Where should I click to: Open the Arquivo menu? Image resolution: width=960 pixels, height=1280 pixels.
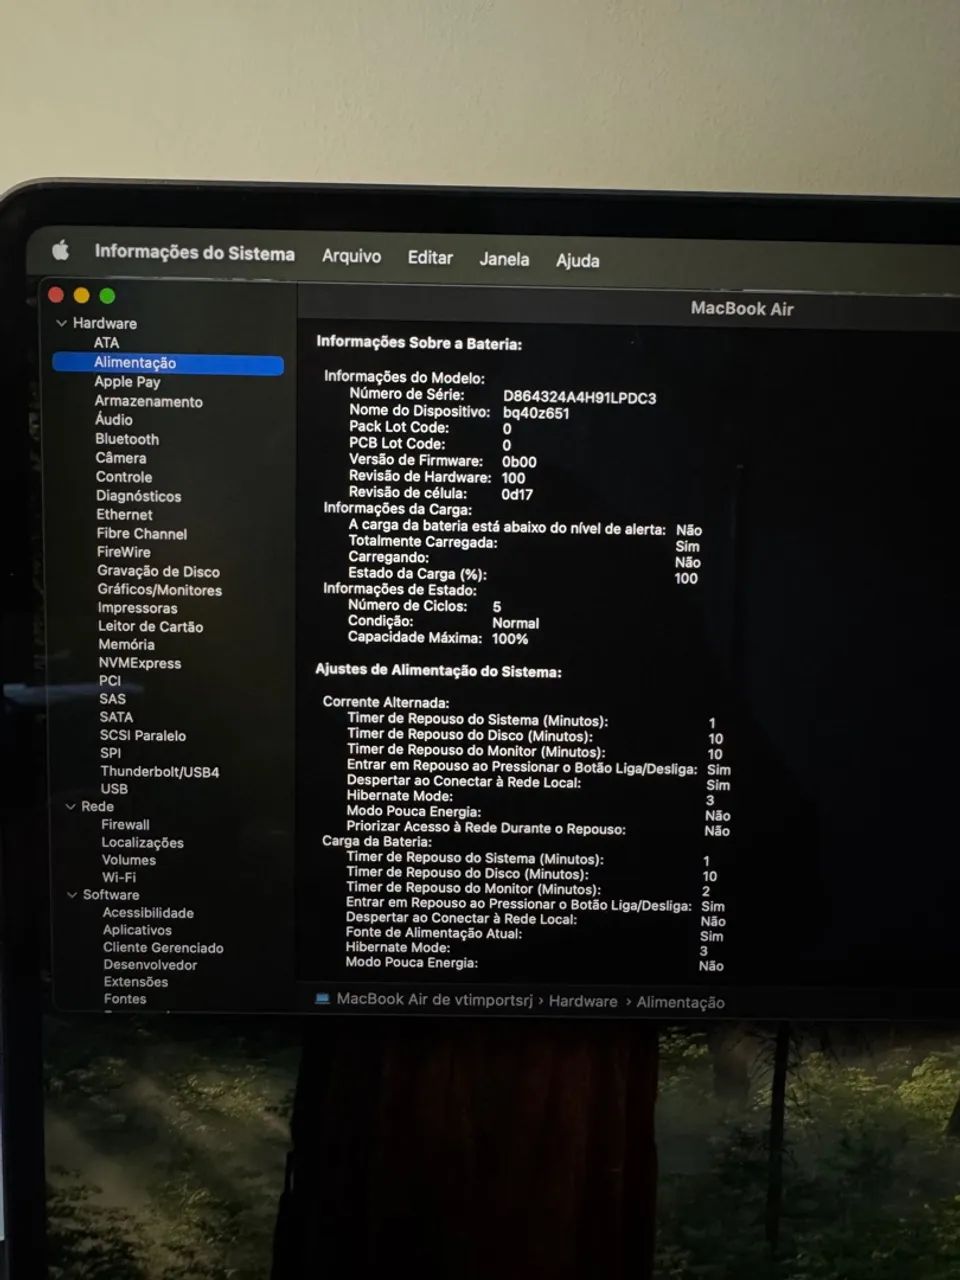pos(351,256)
